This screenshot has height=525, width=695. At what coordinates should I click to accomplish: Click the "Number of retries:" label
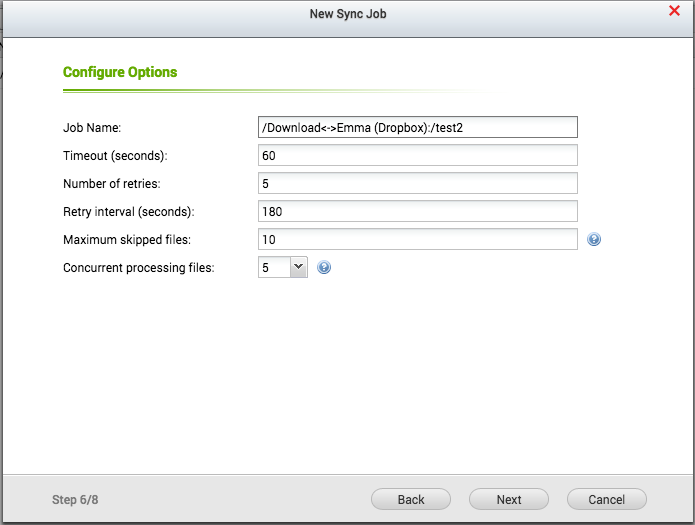pos(111,183)
